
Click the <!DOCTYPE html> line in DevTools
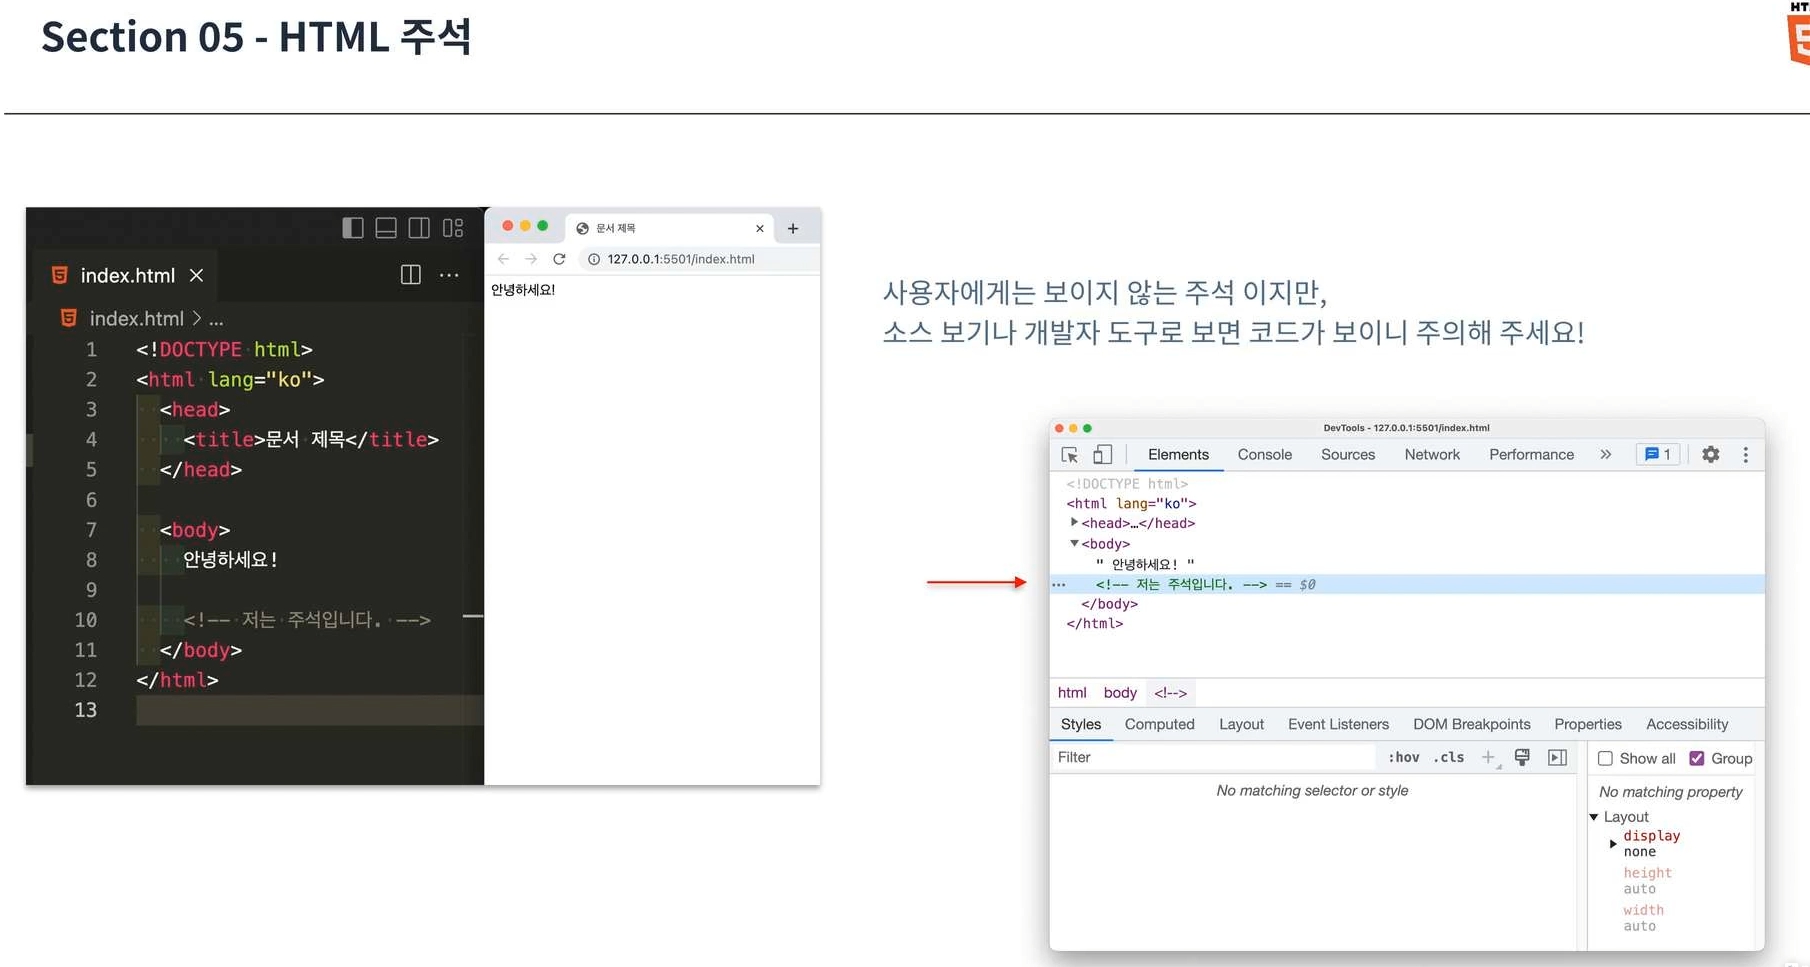point(1127,484)
